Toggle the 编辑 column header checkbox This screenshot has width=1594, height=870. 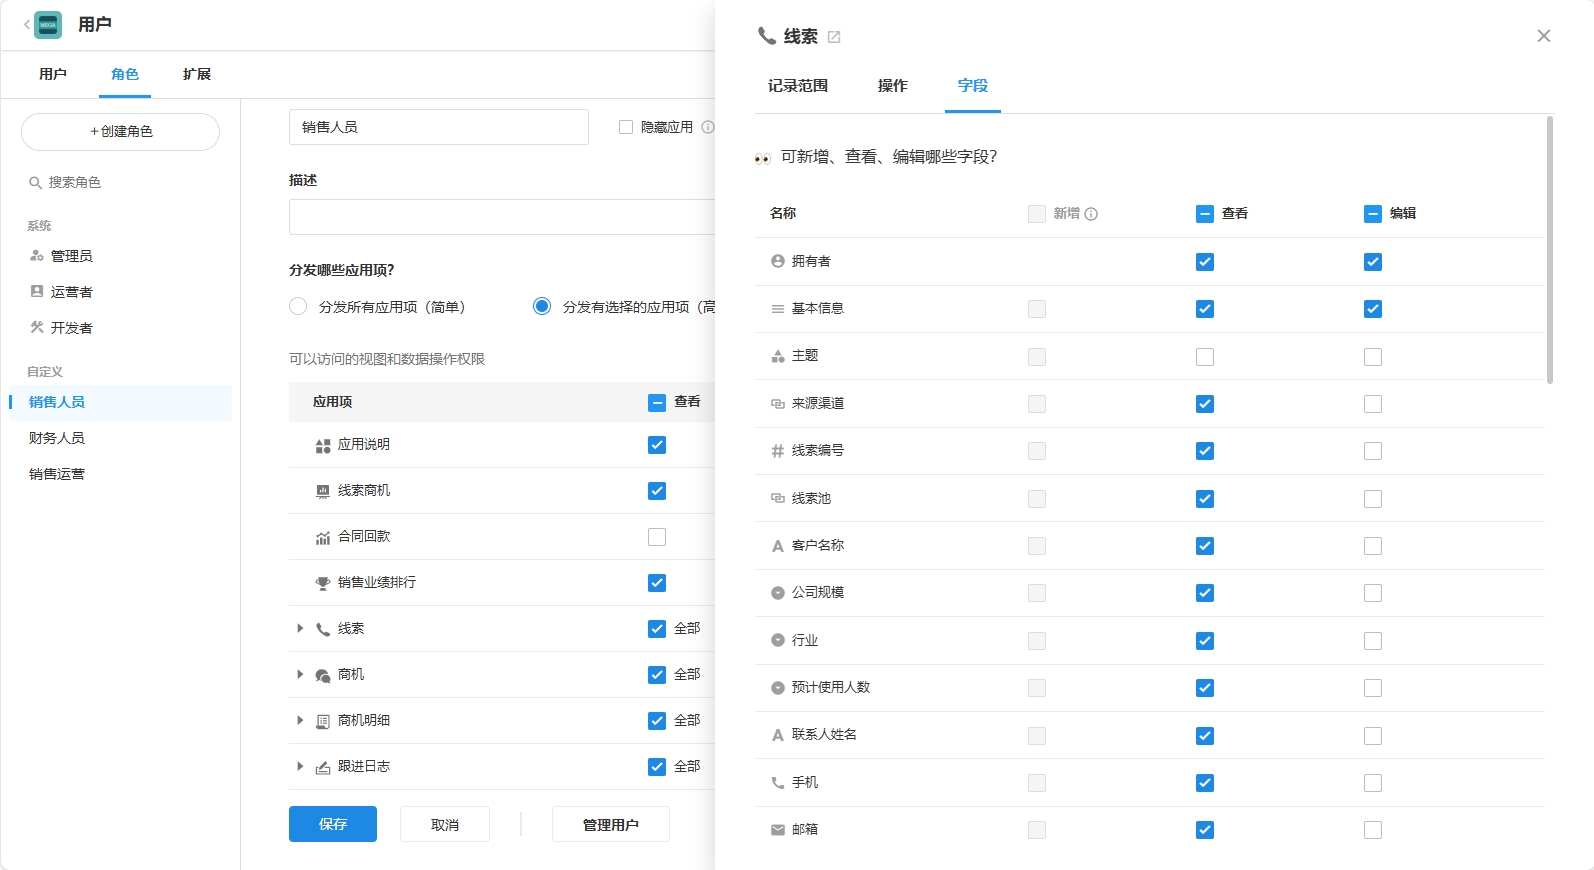click(1373, 214)
